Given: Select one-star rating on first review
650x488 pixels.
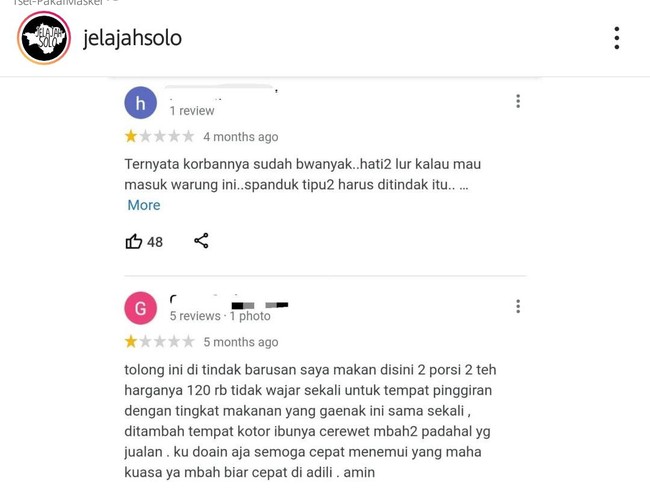Looking at the screenshot, I should pos(131,136).
